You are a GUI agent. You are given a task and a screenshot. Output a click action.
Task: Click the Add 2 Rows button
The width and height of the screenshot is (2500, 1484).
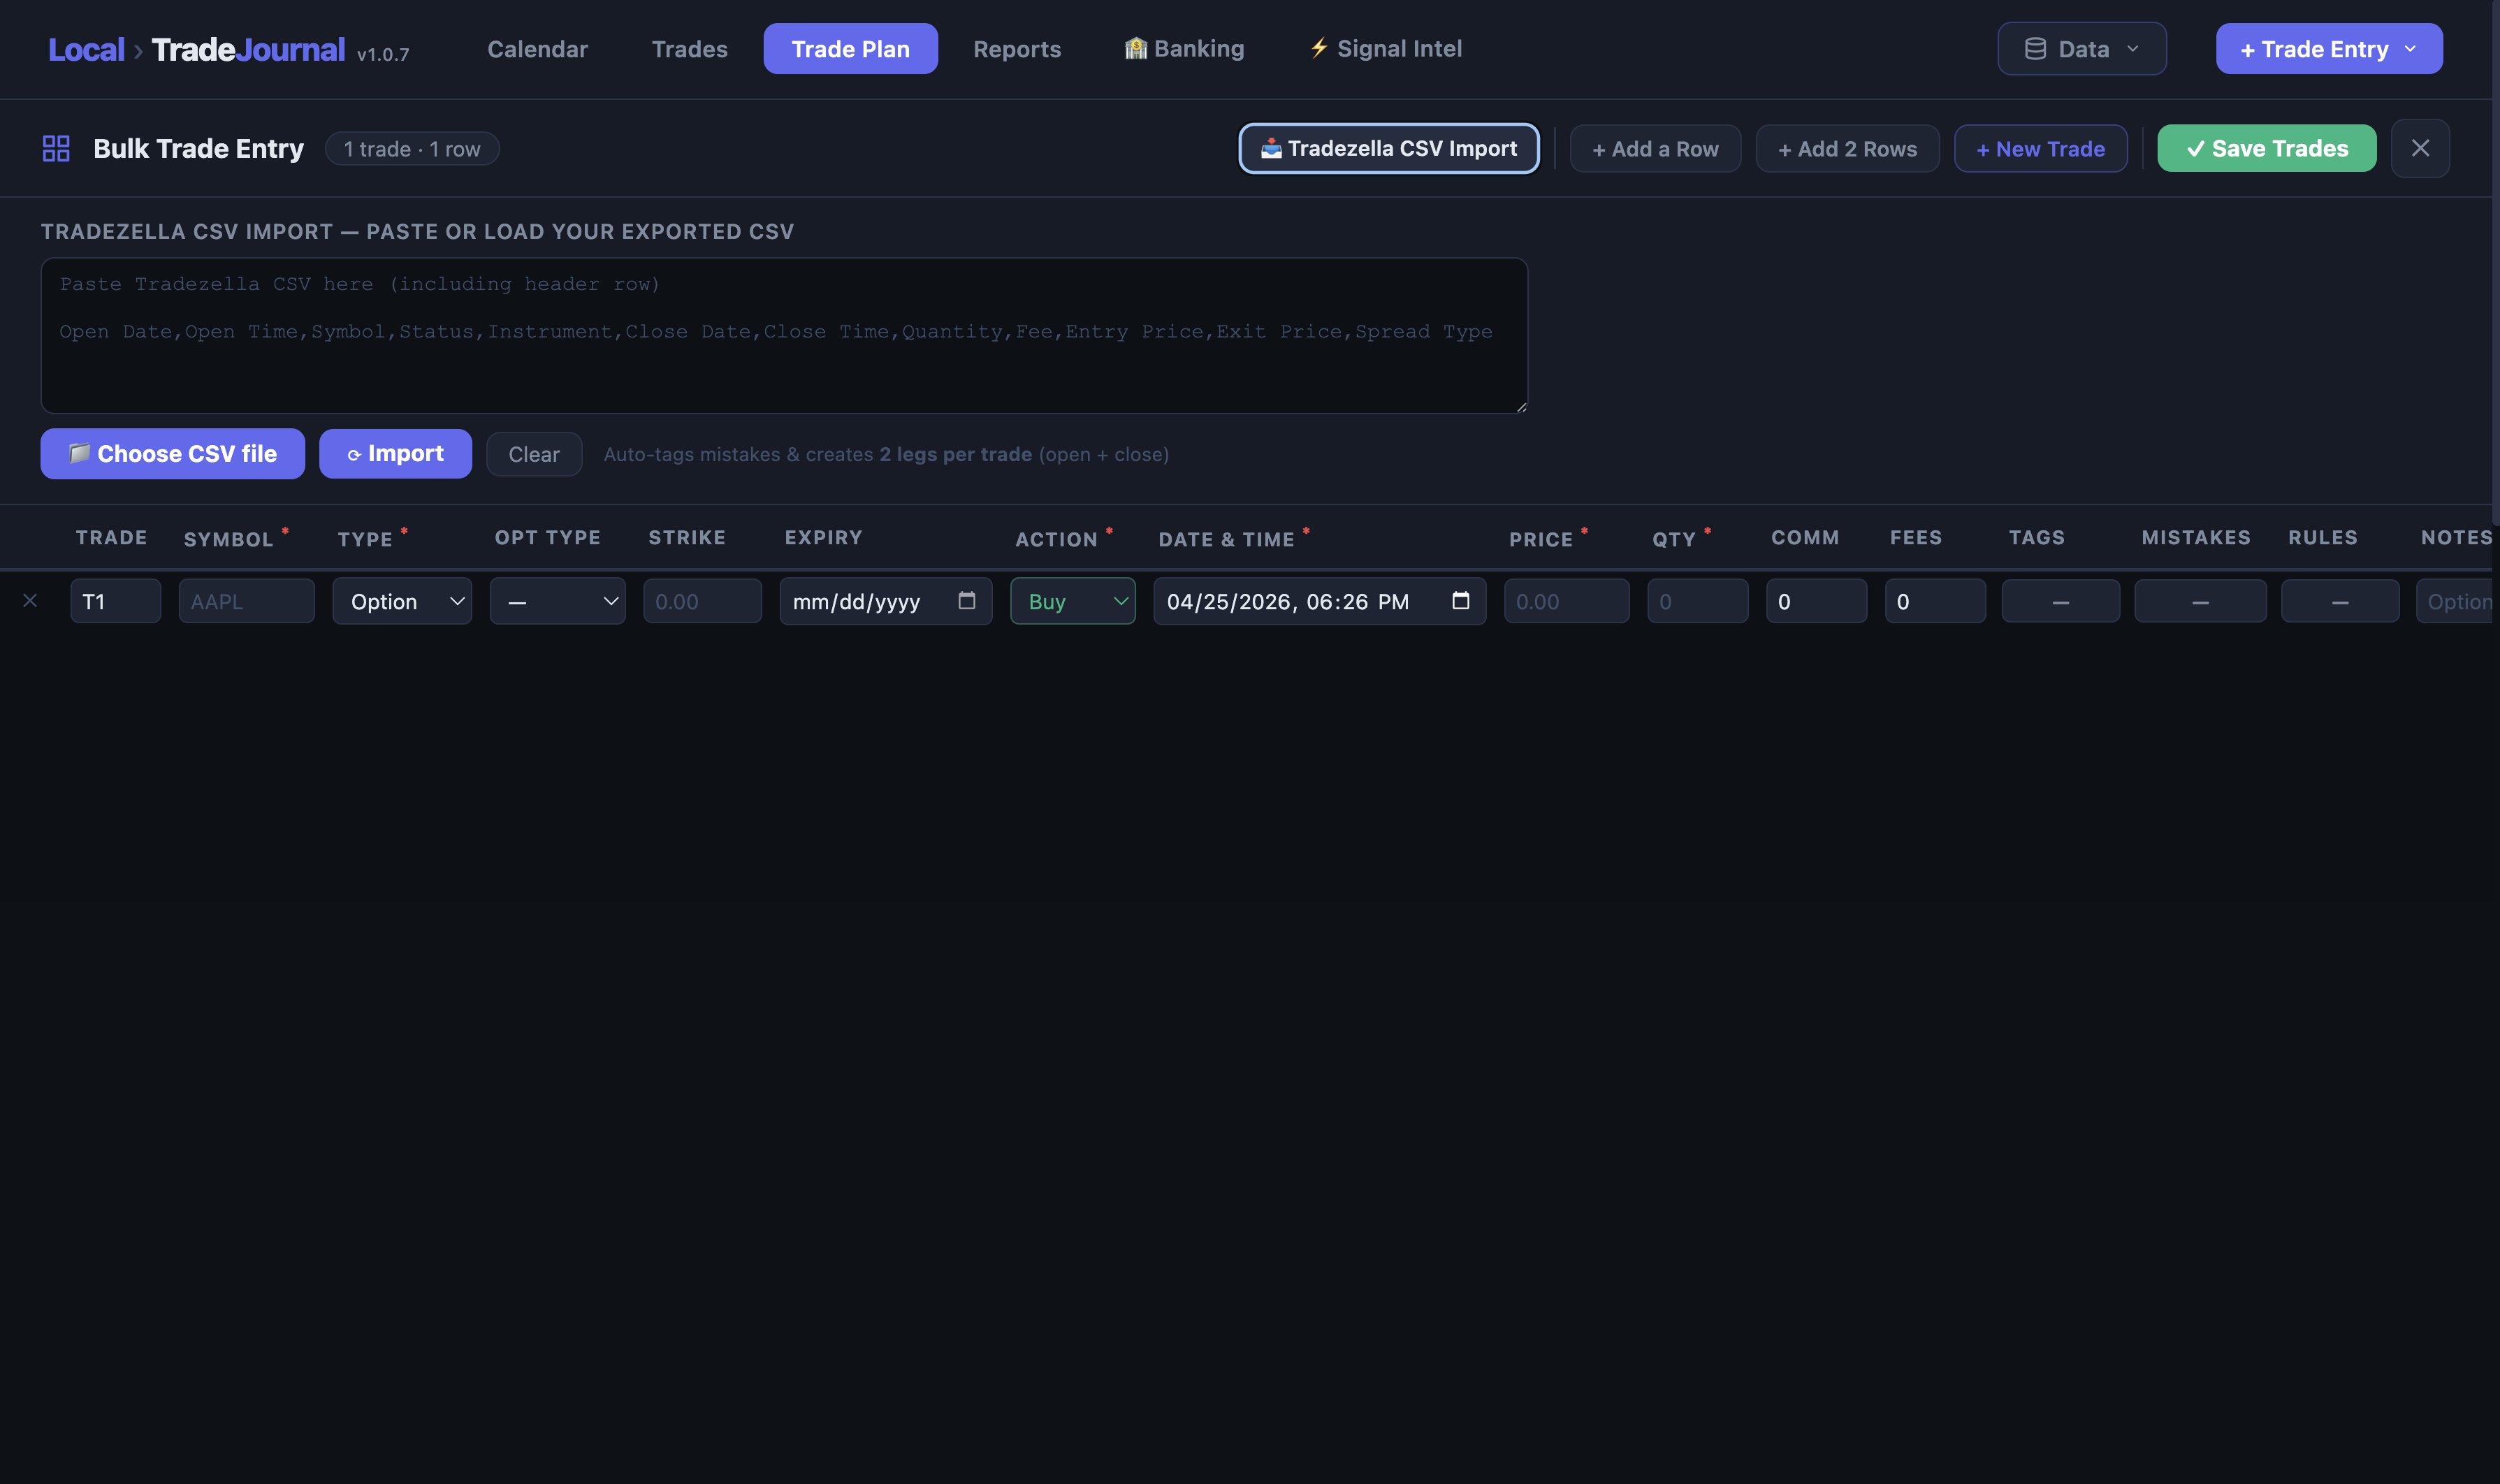(1846, 148)
